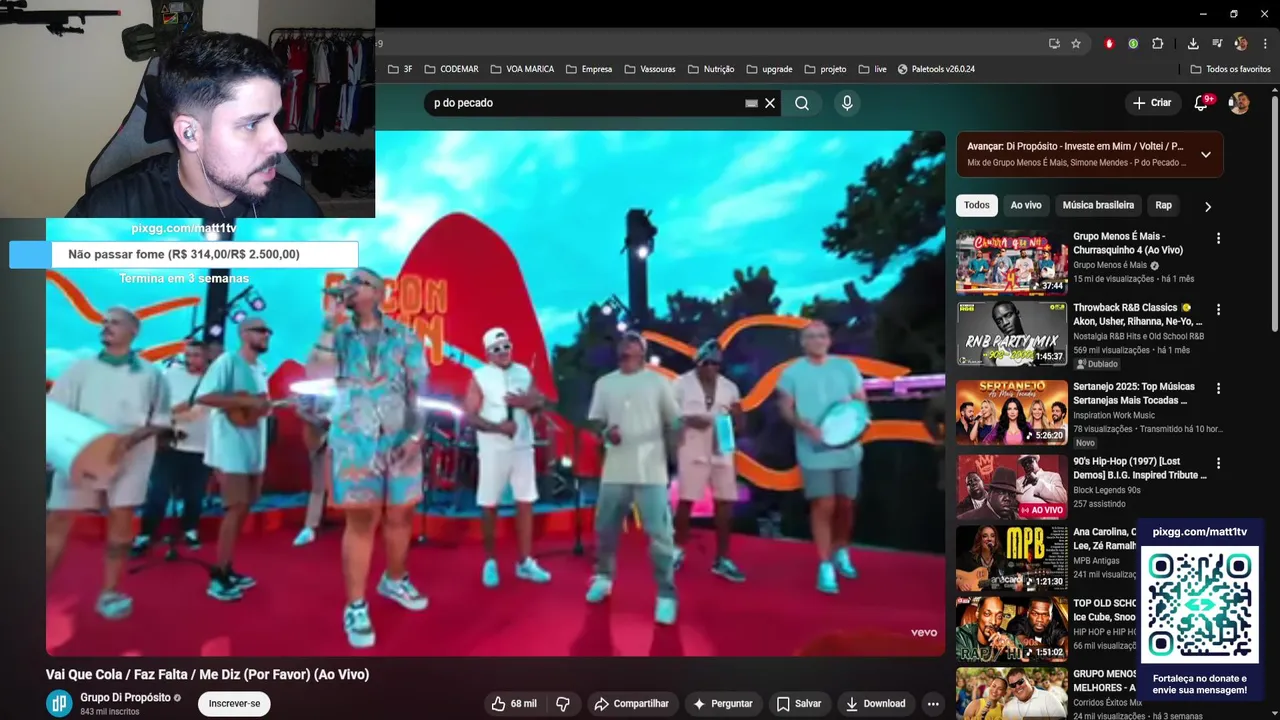Open options for Churrasquinho 4 video
The width and height of the screenshot is (1280, 720).
pyautogui.click(x=1218, y=239)
